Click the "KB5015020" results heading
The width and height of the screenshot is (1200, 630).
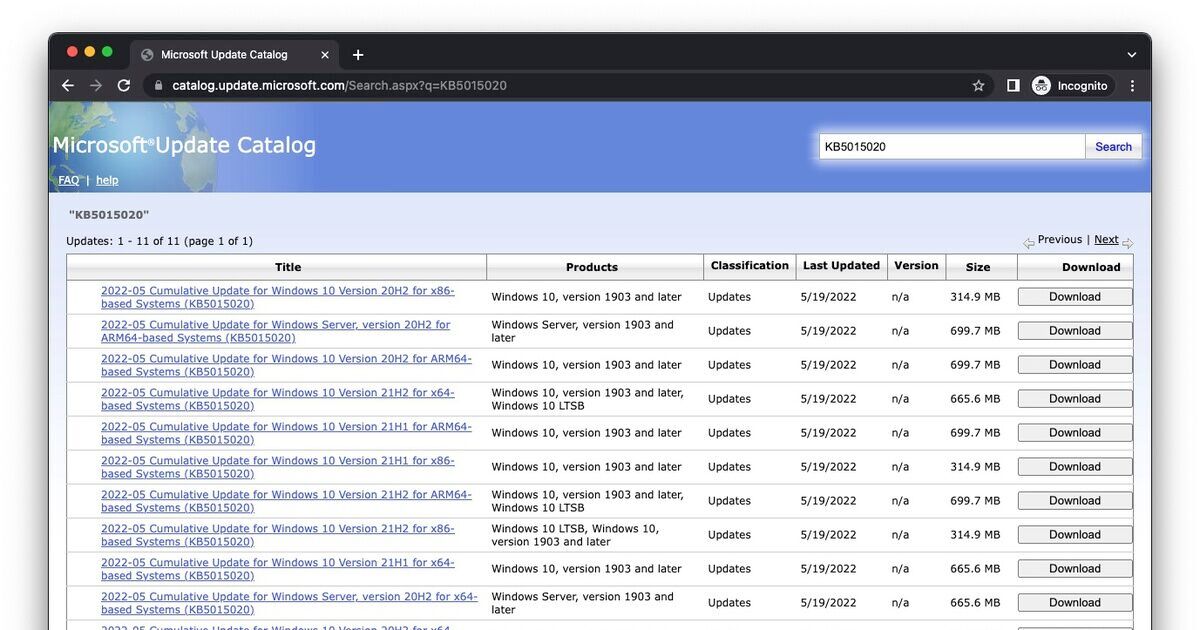(x=109, y=215)
